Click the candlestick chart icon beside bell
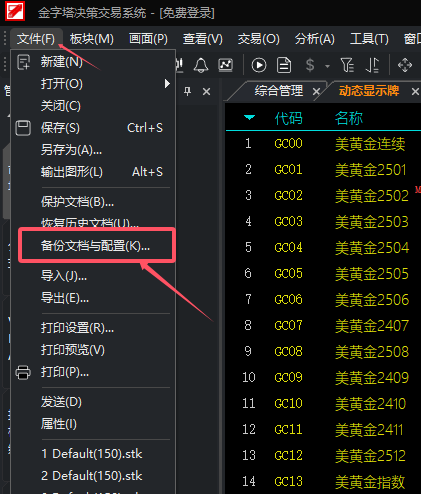Viewport: 421px width, 494px height. pyautogui.click(x=180, y=65)
